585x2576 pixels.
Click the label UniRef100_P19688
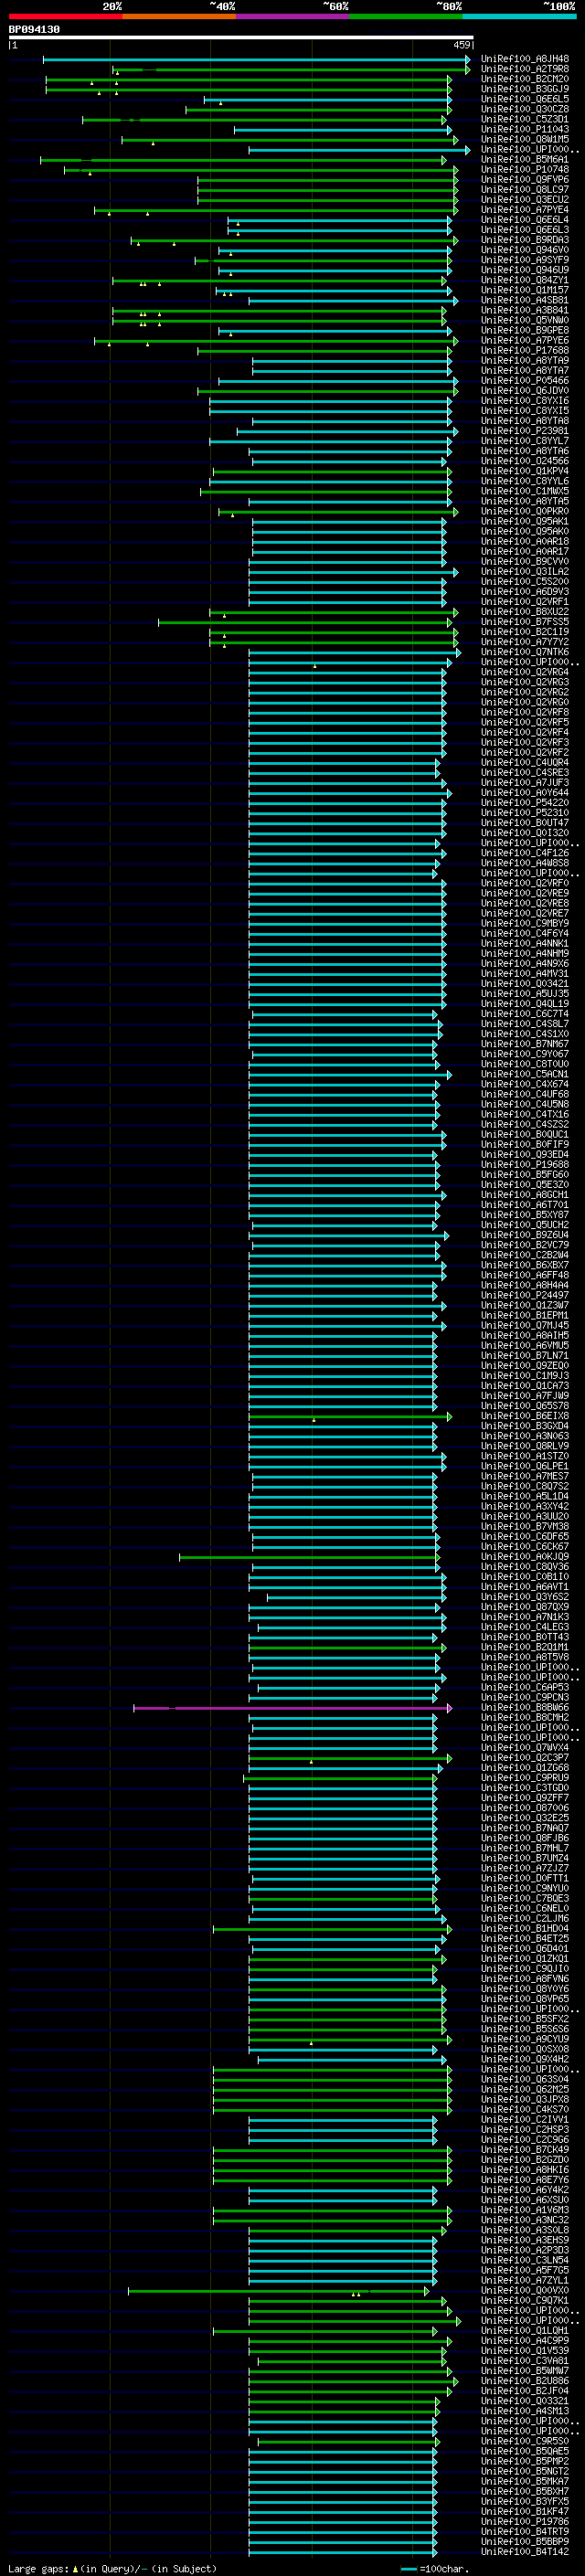(x=525, y=1165)
